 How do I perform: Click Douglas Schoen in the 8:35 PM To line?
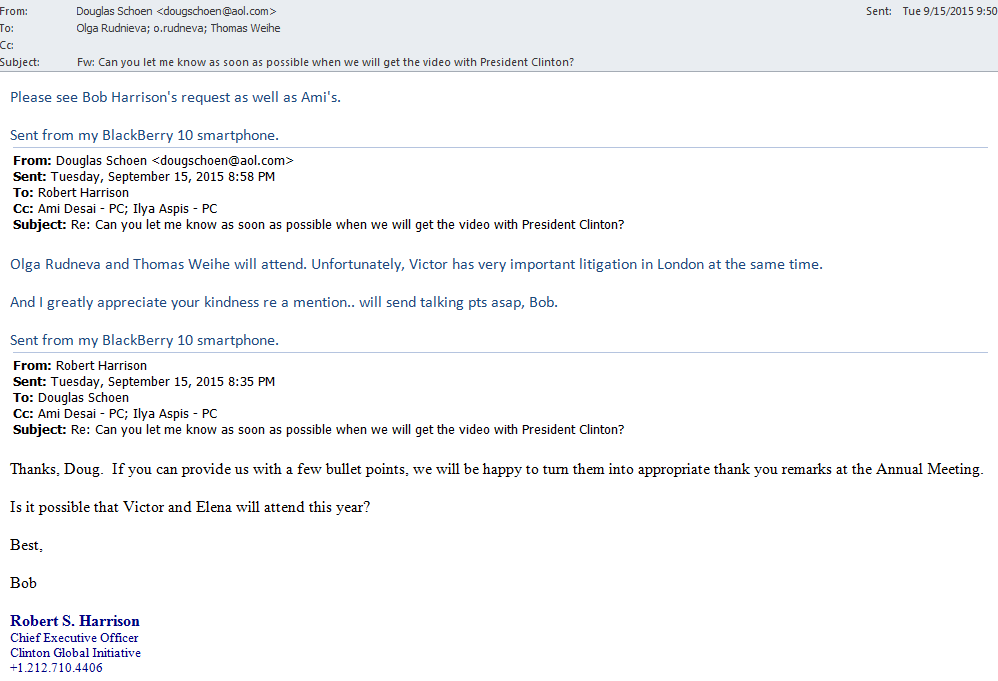pyautogui.click(x=84, y=398)
